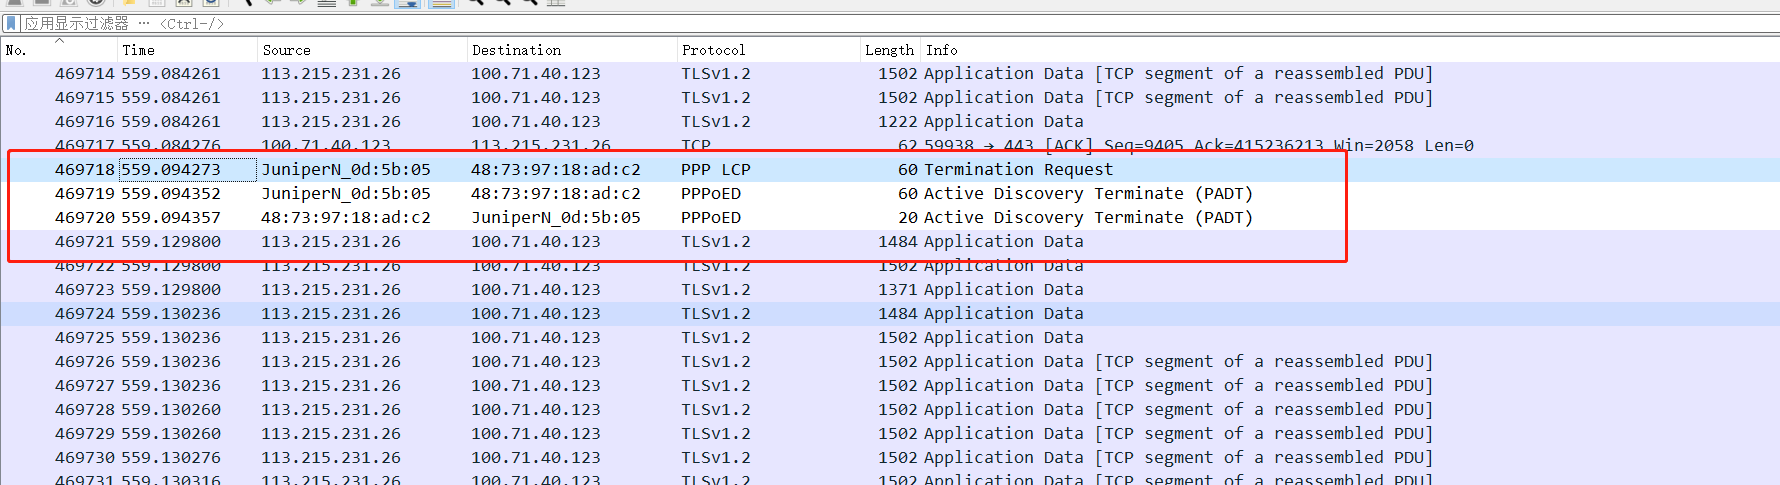1780x485 pixels.
Task: Click the Source column header
Action: tap(286, 50)
